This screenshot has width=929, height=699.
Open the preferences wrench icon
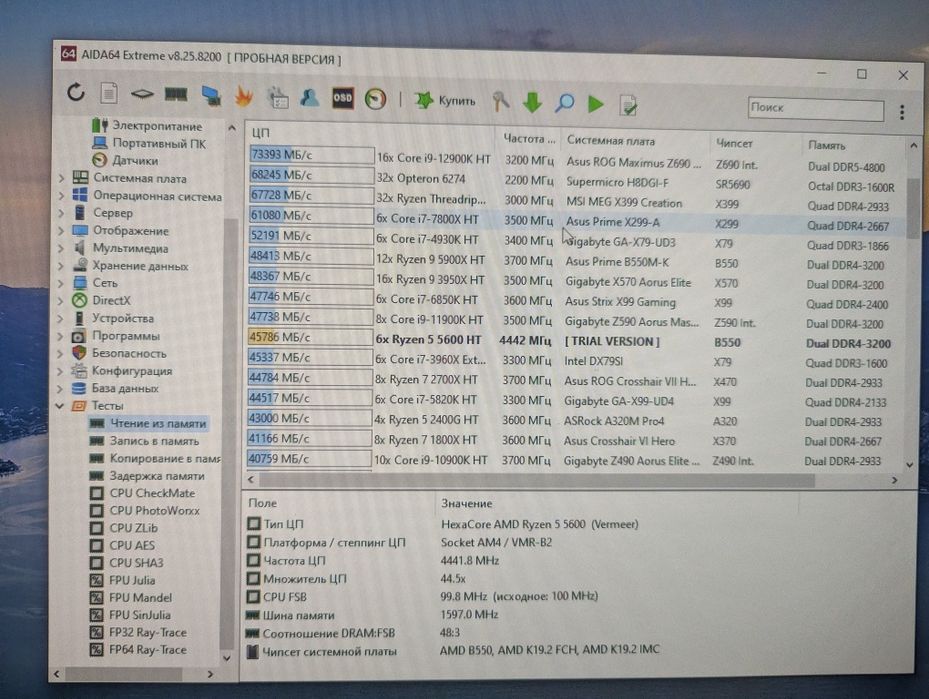[501, 101]
